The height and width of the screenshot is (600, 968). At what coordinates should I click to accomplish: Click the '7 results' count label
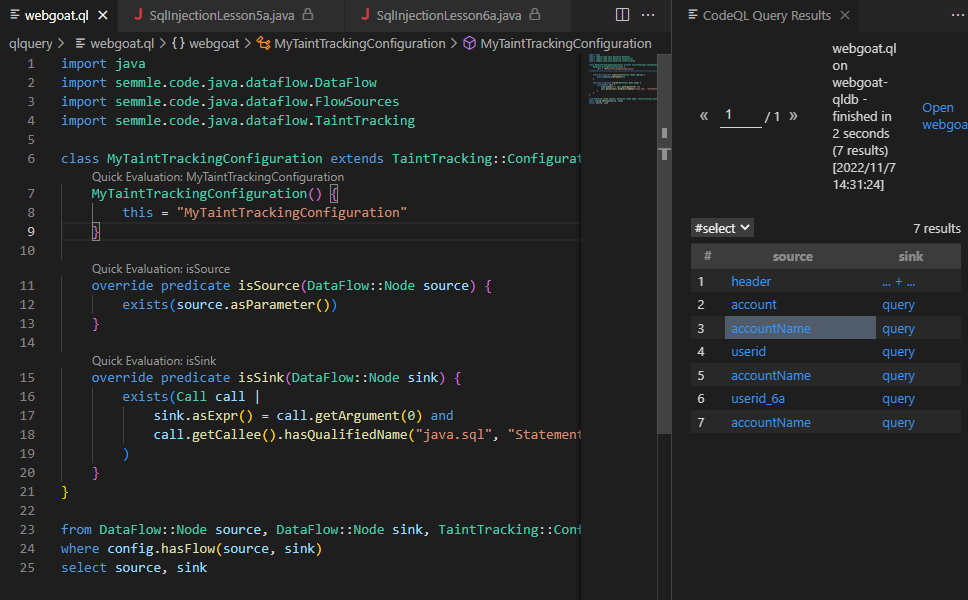(x=937, y=229)
